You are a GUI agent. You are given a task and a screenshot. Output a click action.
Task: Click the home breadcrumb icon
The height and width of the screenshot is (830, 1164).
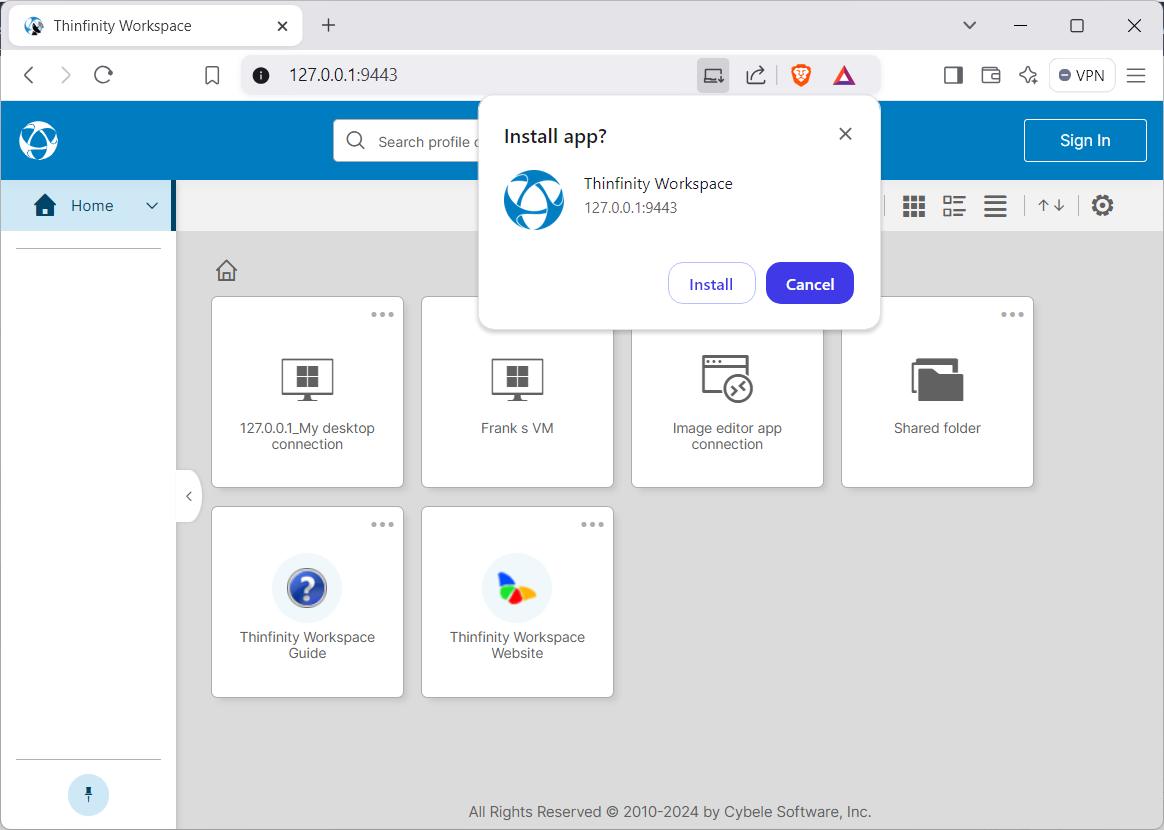226,270
